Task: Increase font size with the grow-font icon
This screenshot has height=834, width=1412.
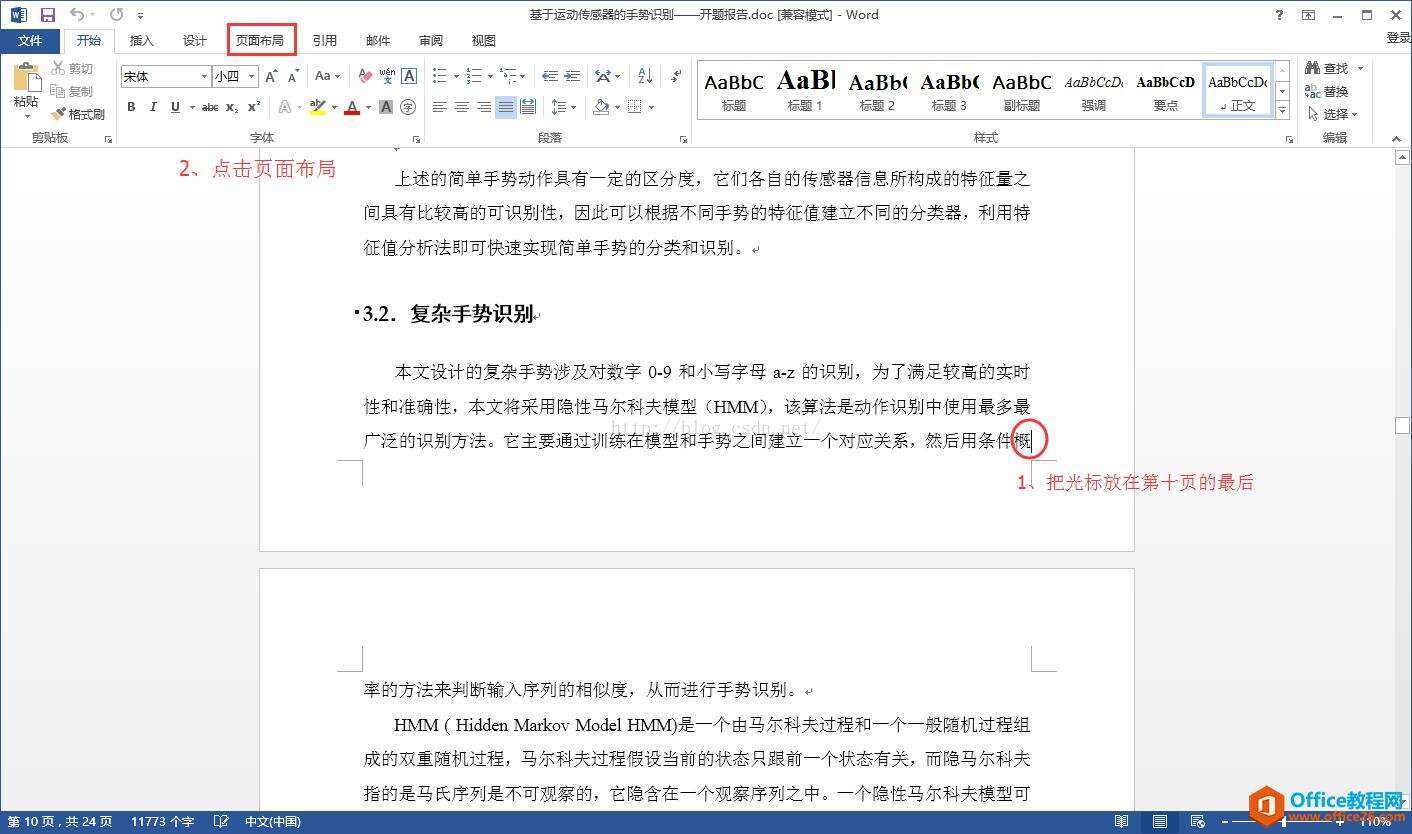Action: coord(271,76)
